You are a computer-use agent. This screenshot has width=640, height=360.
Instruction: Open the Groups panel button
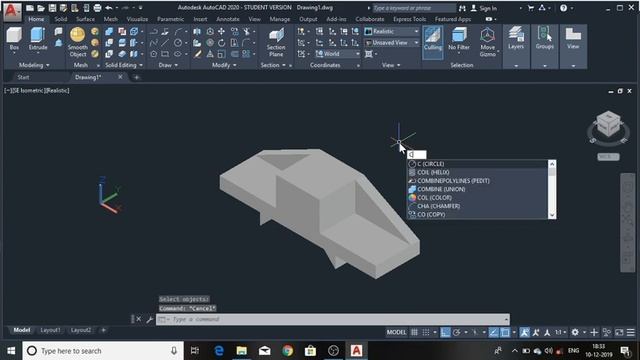click(544, 38)
